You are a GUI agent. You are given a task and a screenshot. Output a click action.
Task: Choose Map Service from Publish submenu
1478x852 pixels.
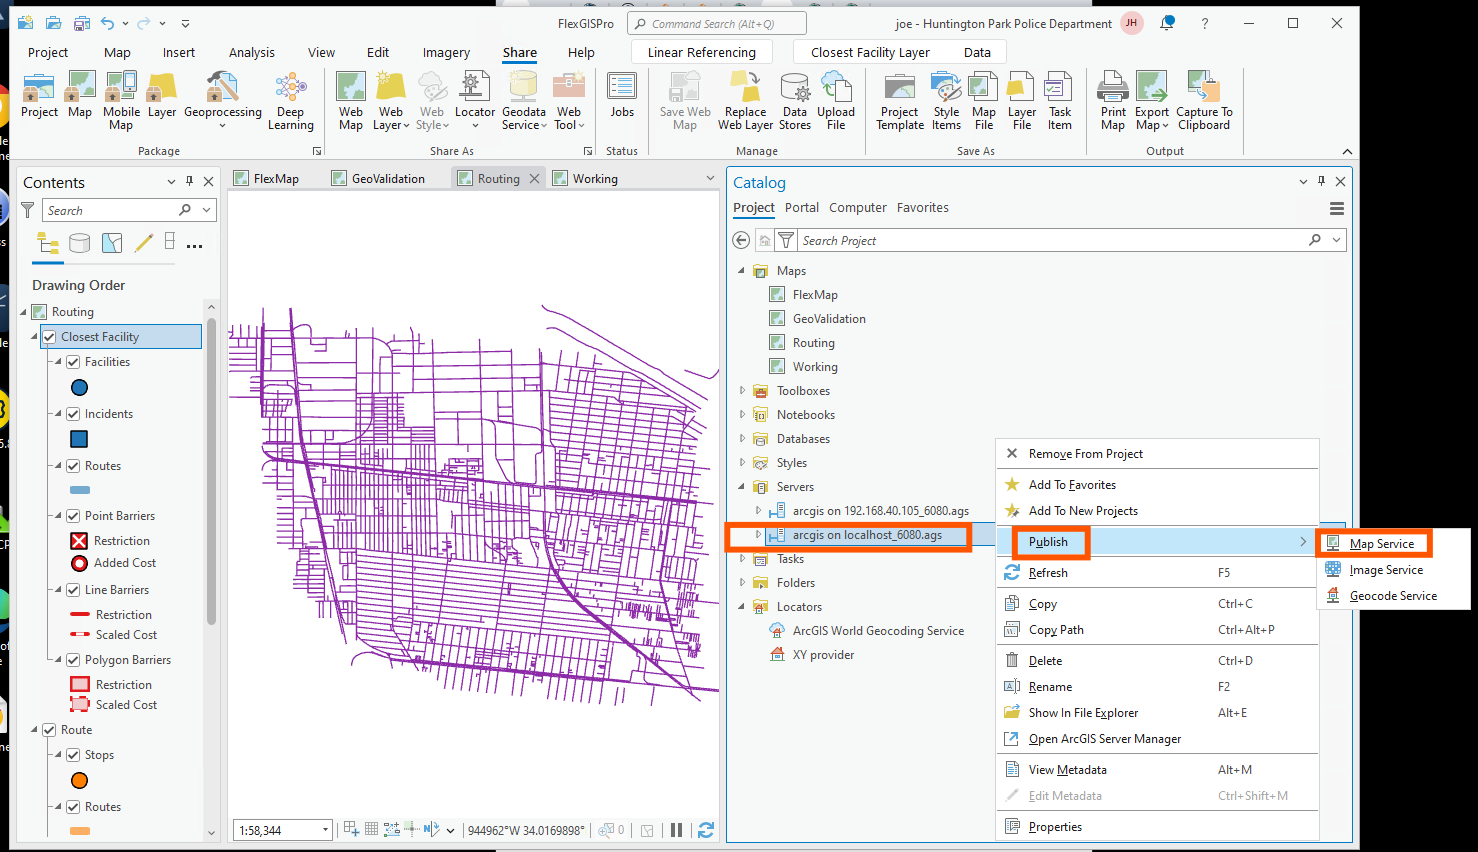pyautogui.click(x=1381, y=544)
